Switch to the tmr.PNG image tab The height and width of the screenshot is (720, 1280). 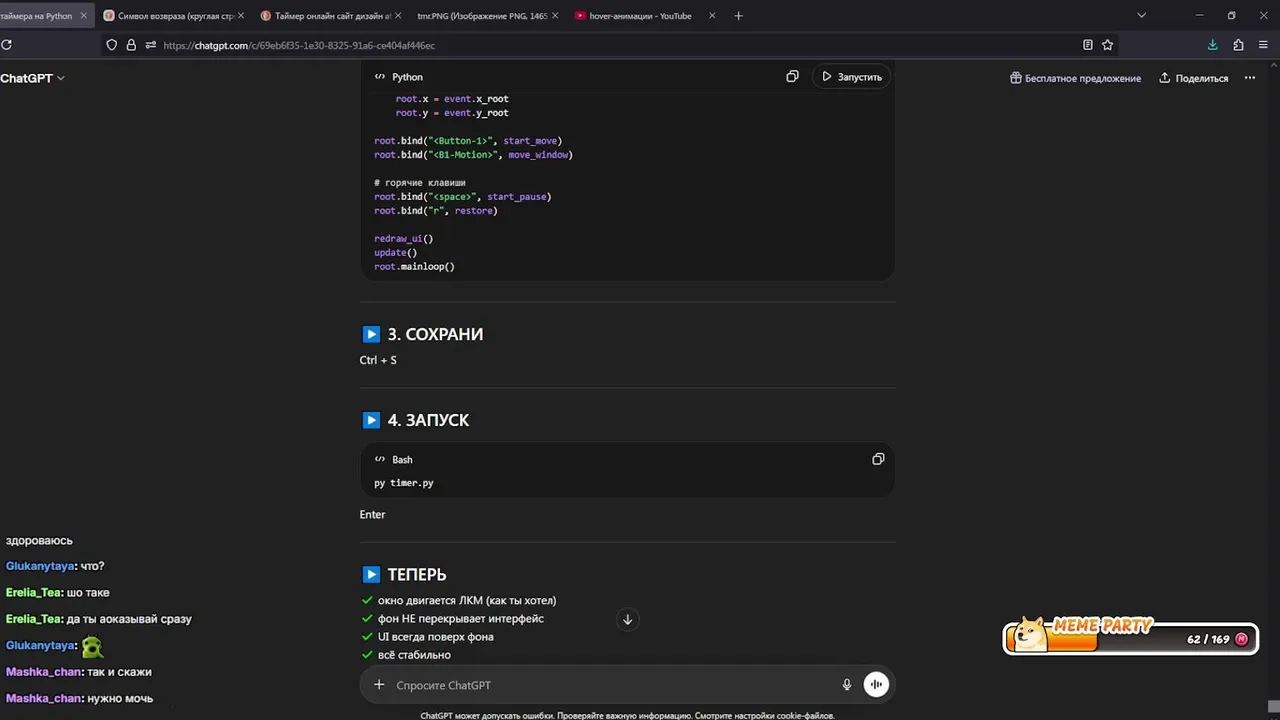coord(482,16)
